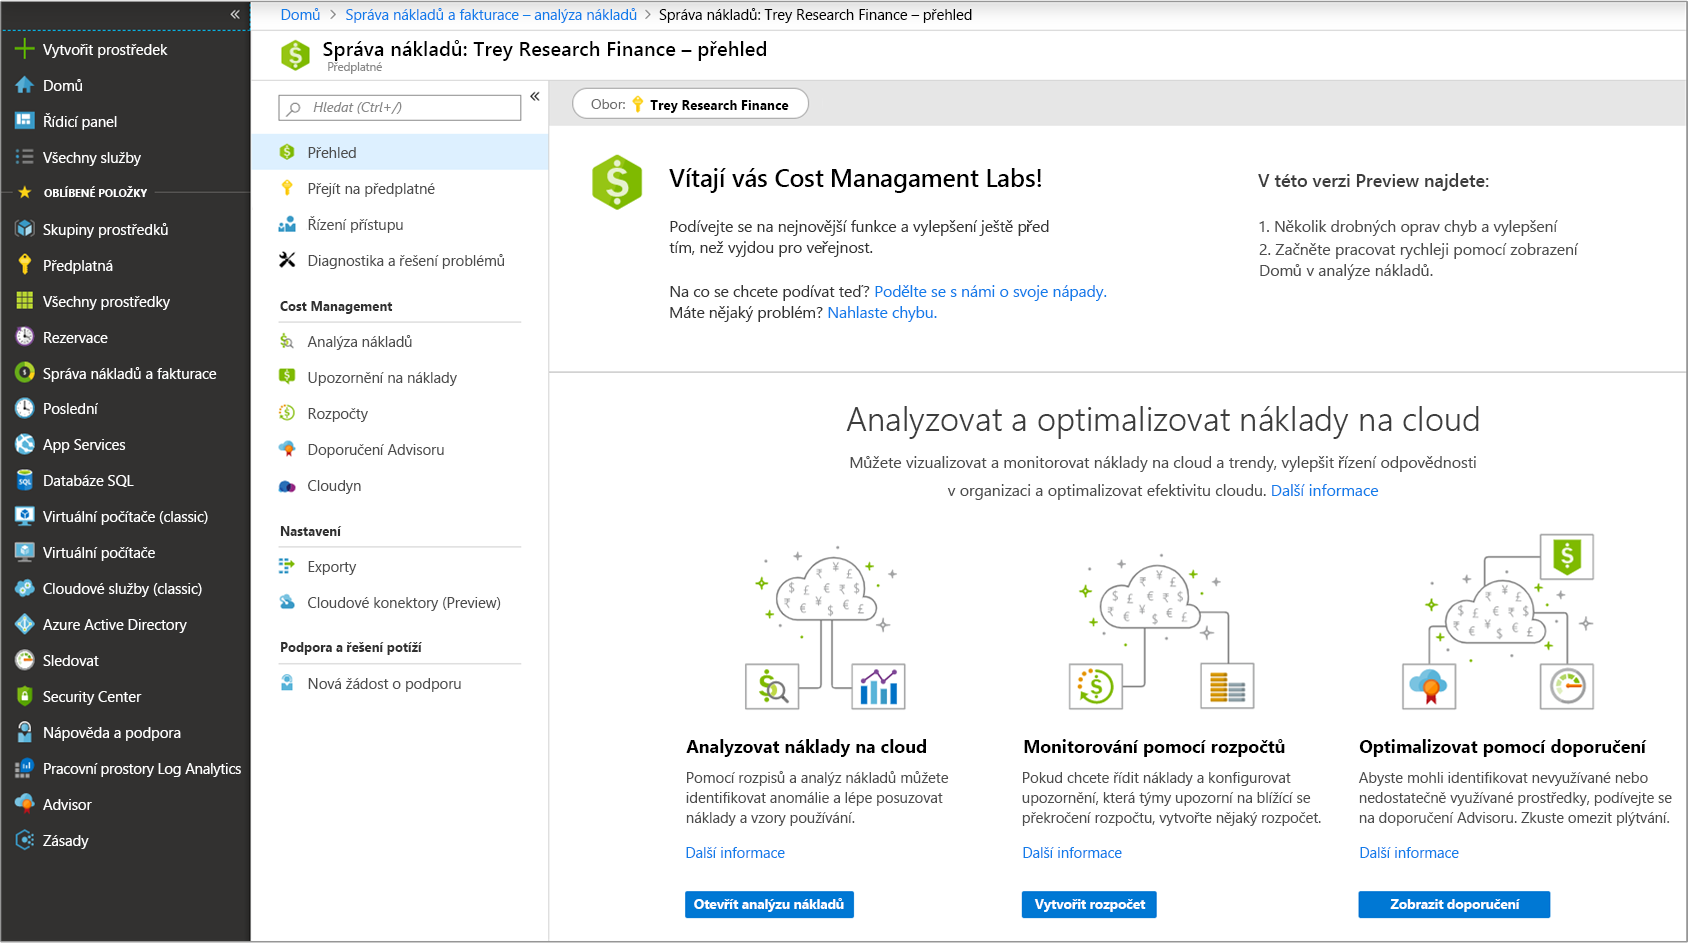Screen dimensions: 1690x943
Task: Click the Nahlaste chybu link
Action: 882,312
